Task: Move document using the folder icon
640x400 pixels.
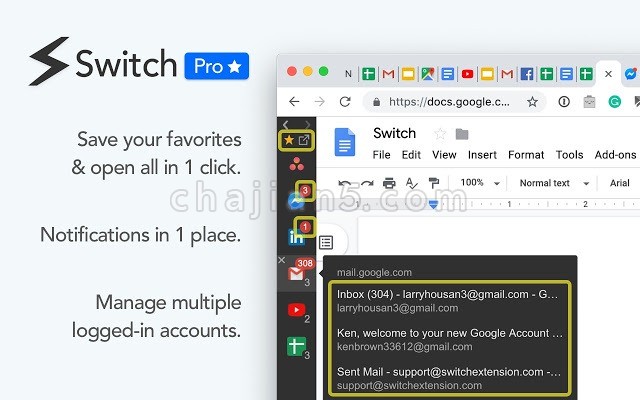Action: pos(462,134)
